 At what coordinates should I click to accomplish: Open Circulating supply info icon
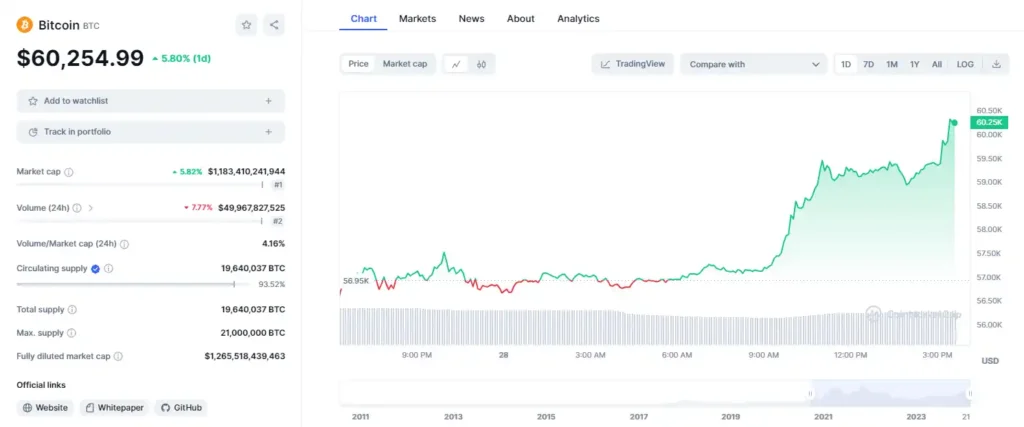point(108,268)
